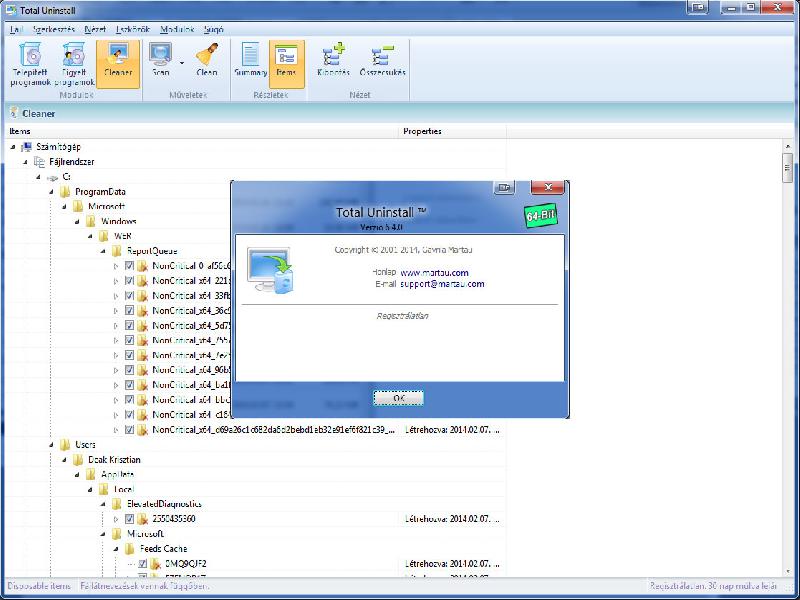
Task: Open the Scan button dropdown arrow
Action: click(x=182, y=63)
